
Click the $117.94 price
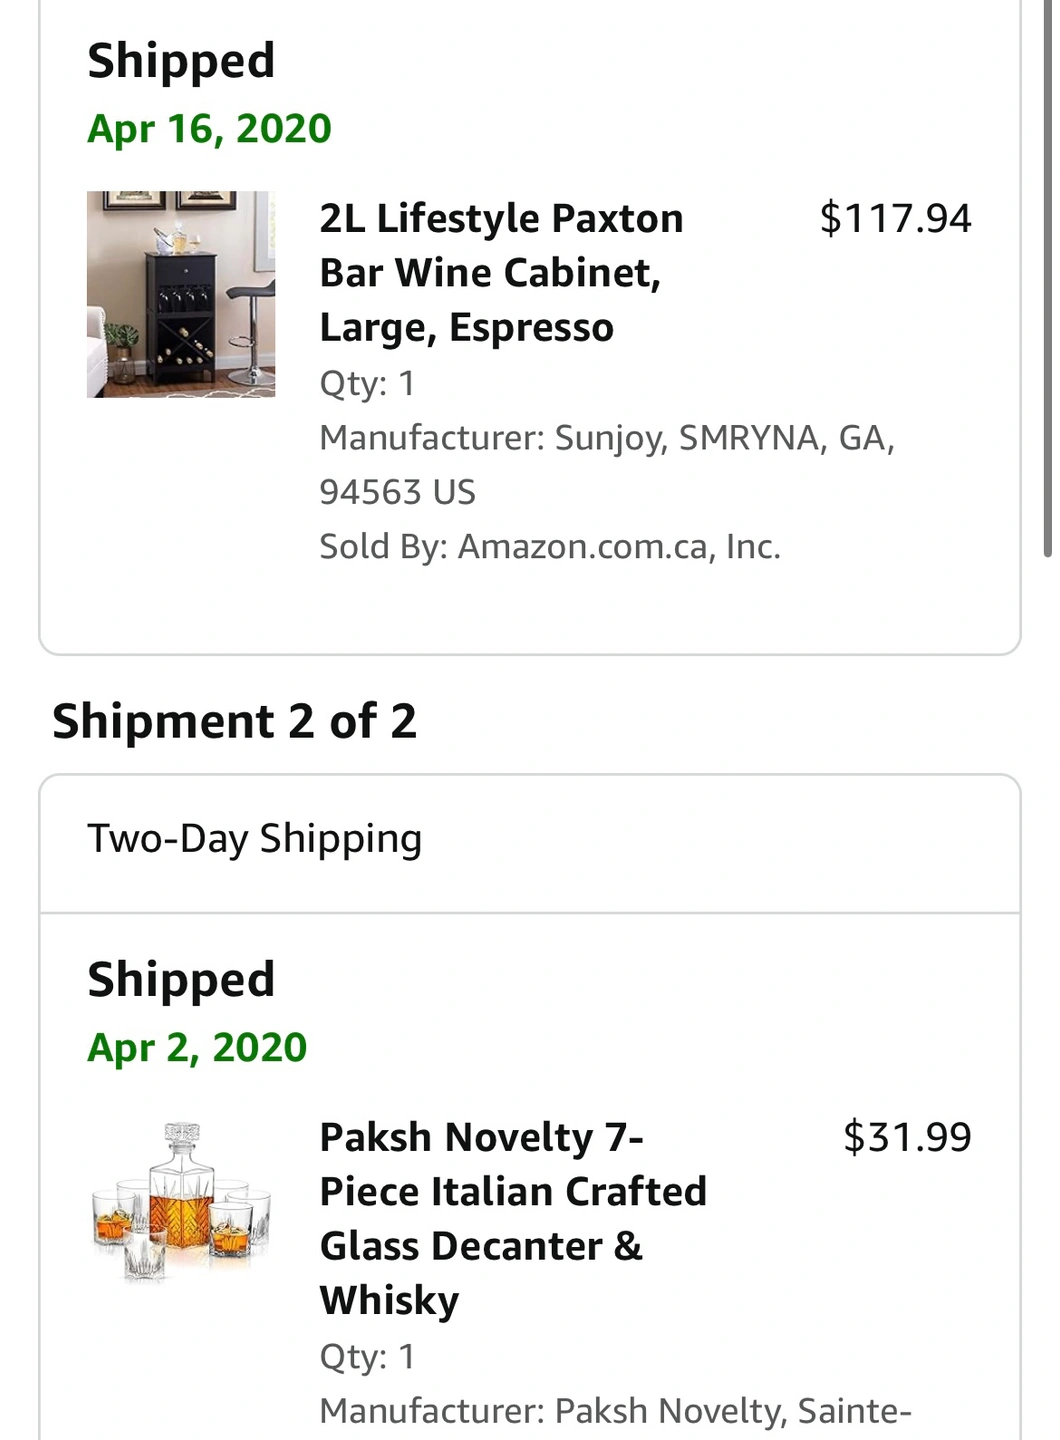point(895,218)
